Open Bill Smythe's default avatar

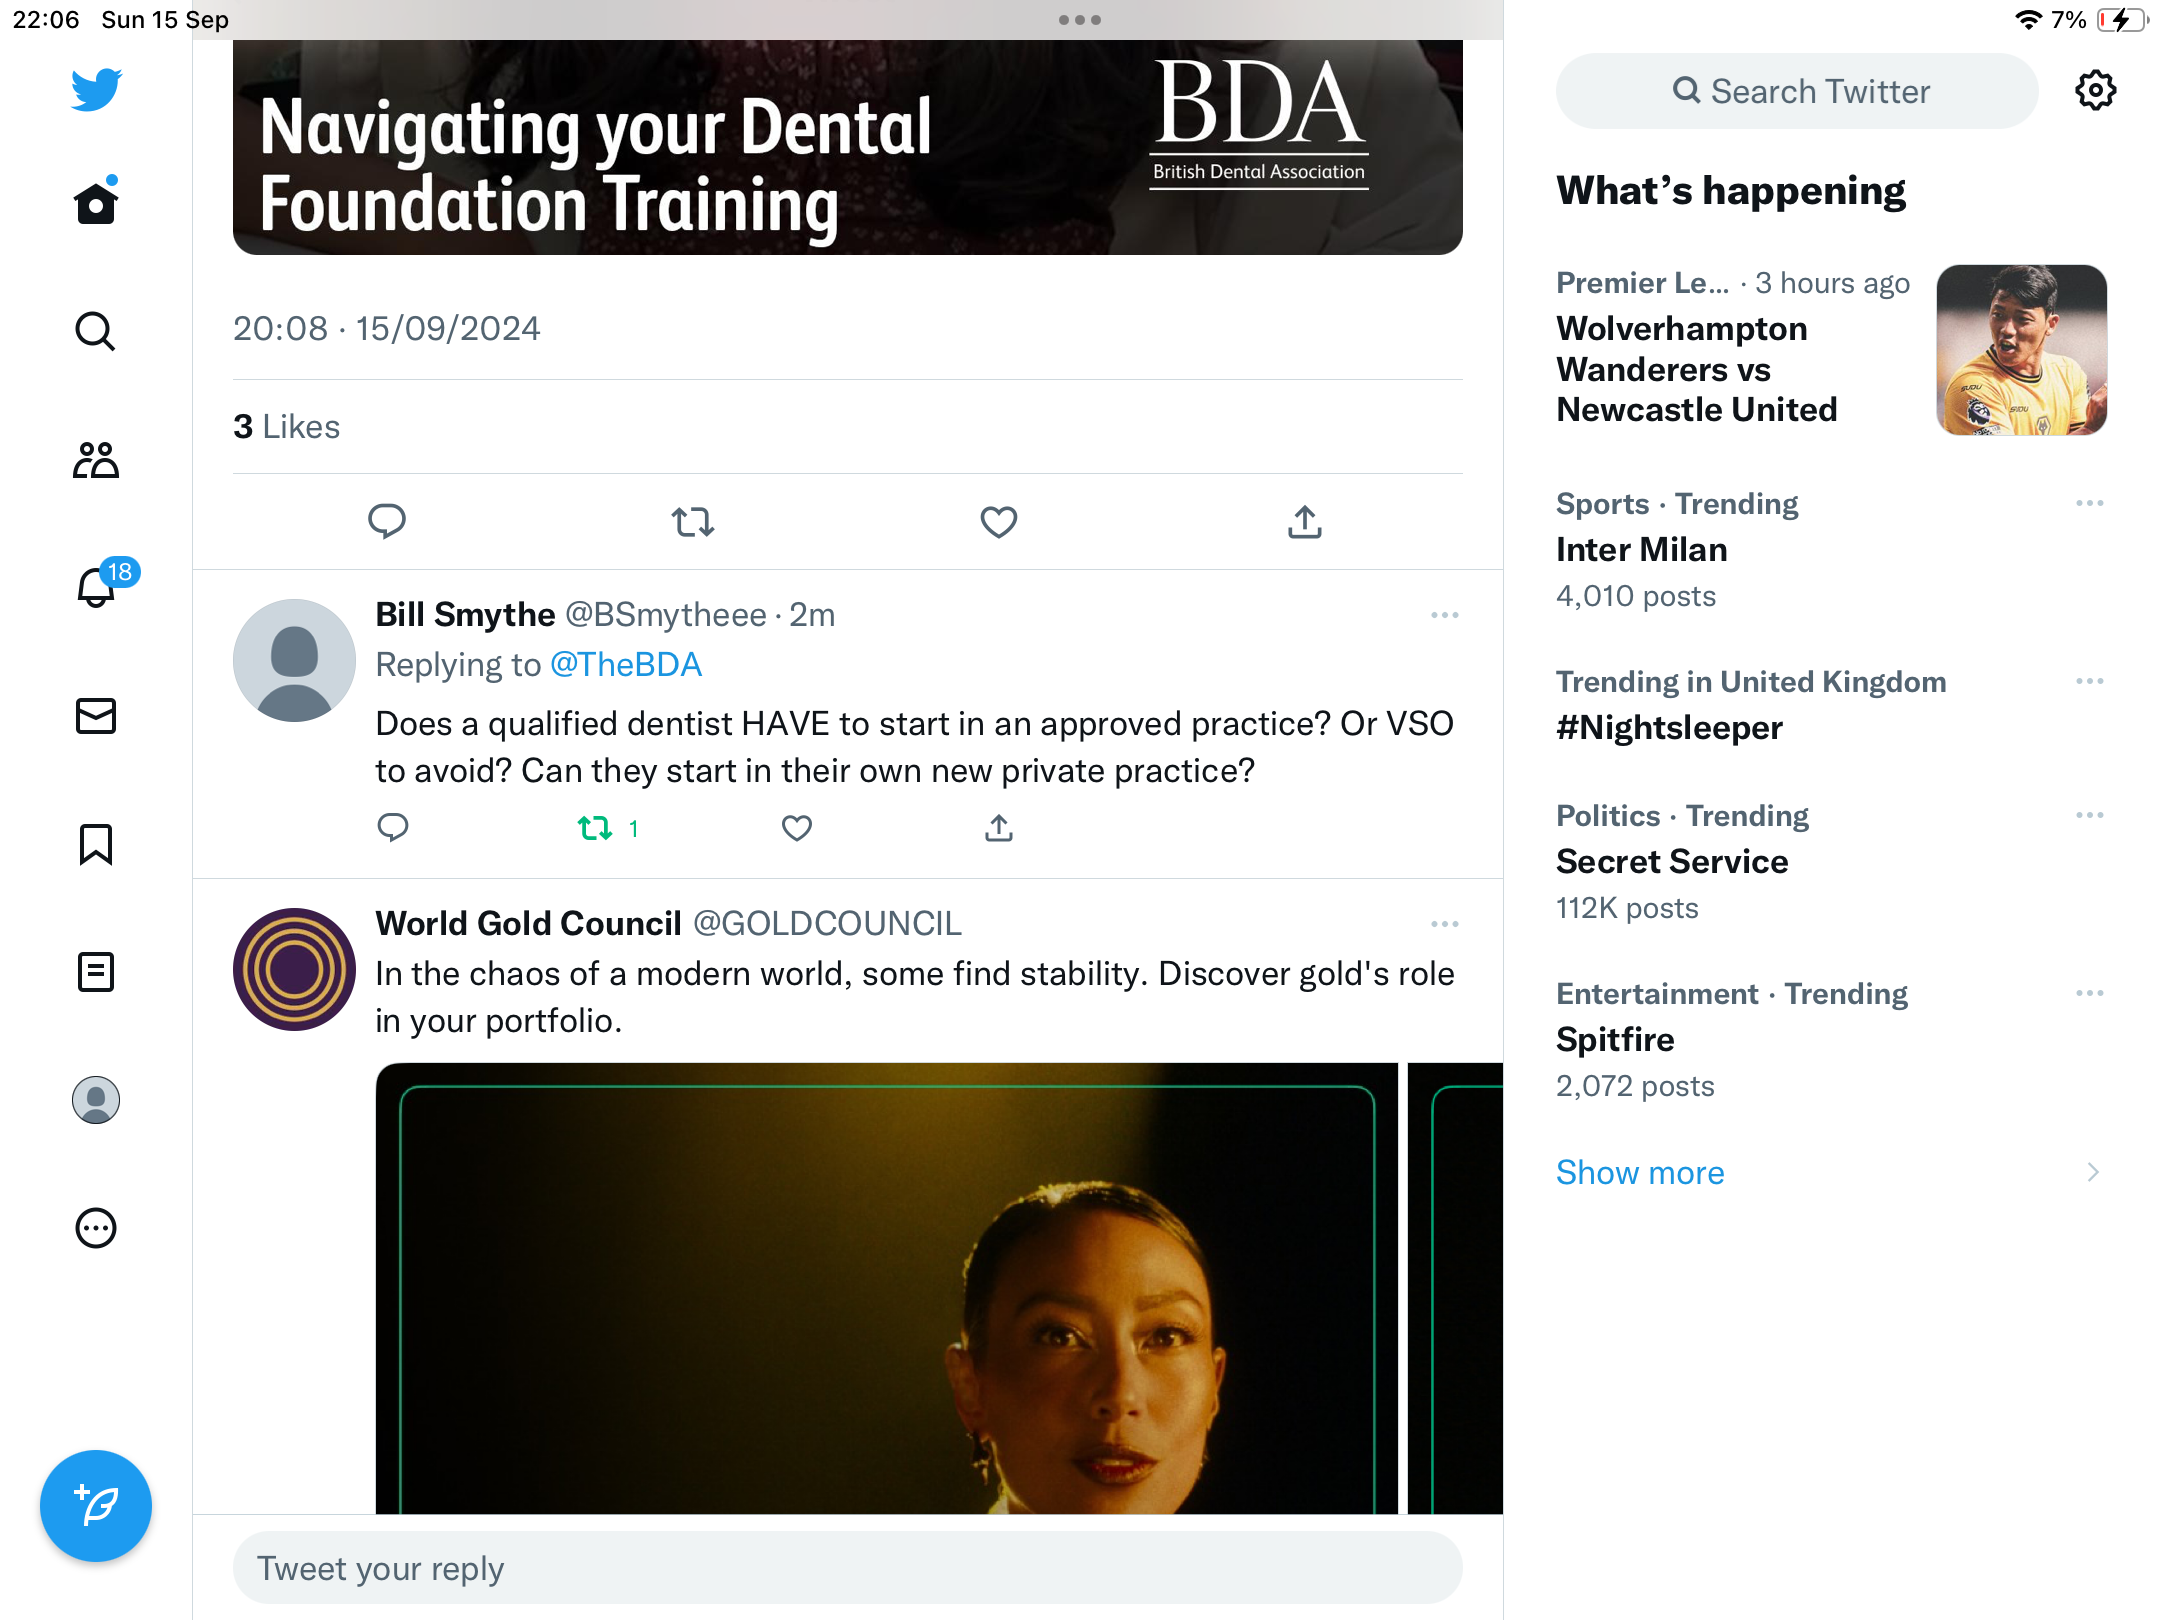(x=294, y=660)
